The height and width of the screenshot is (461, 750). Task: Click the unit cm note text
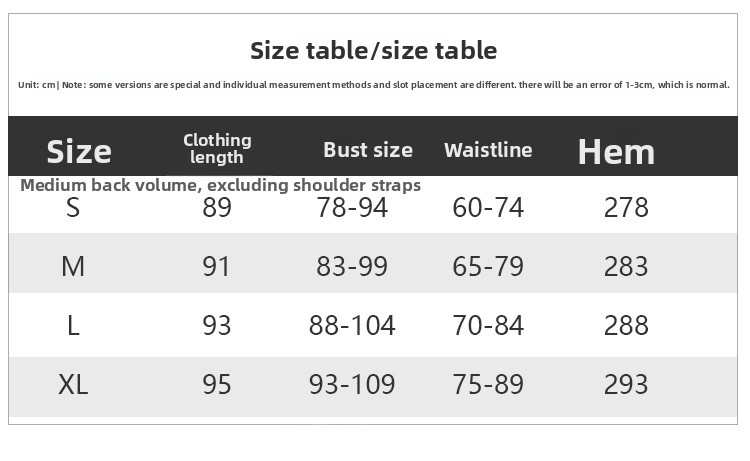pos(374,85)
